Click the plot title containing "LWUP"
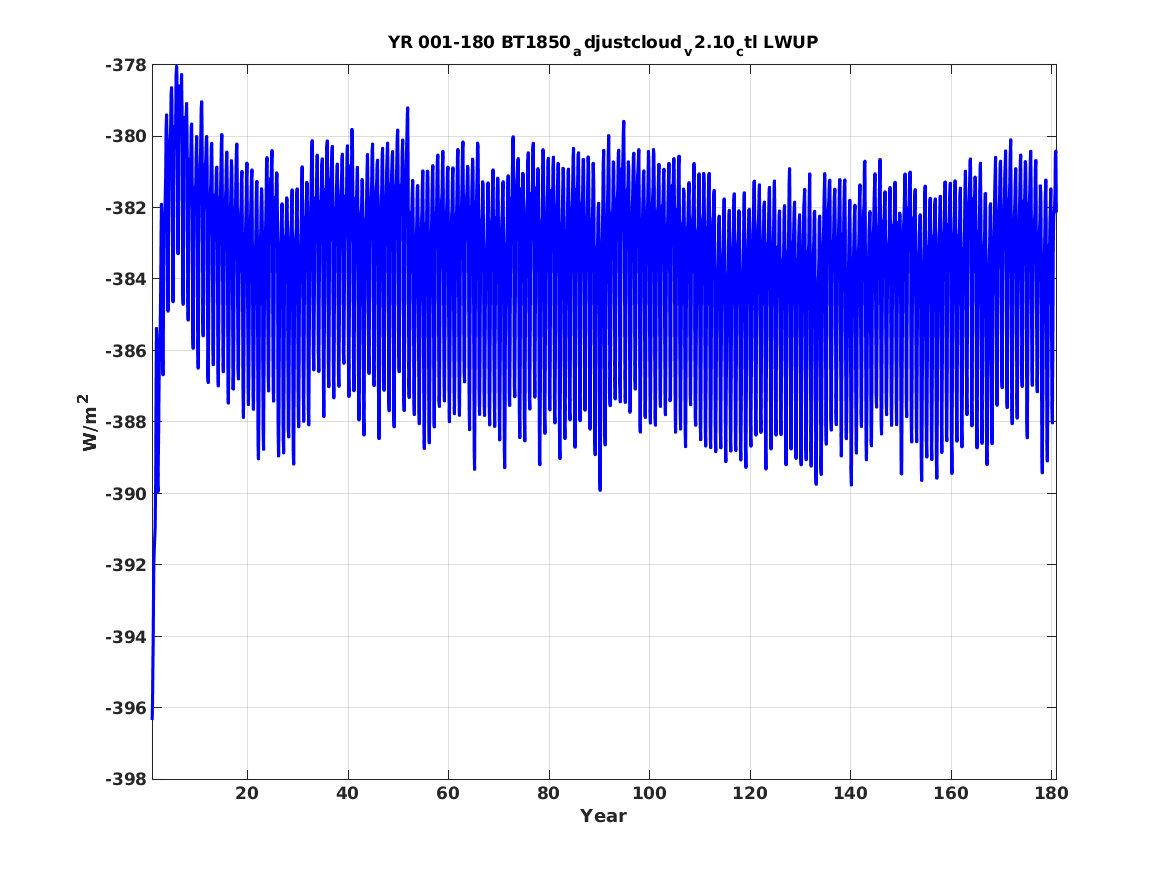Image resolution: width=1167 pixels, height=875 pixels. coord(603,44)
